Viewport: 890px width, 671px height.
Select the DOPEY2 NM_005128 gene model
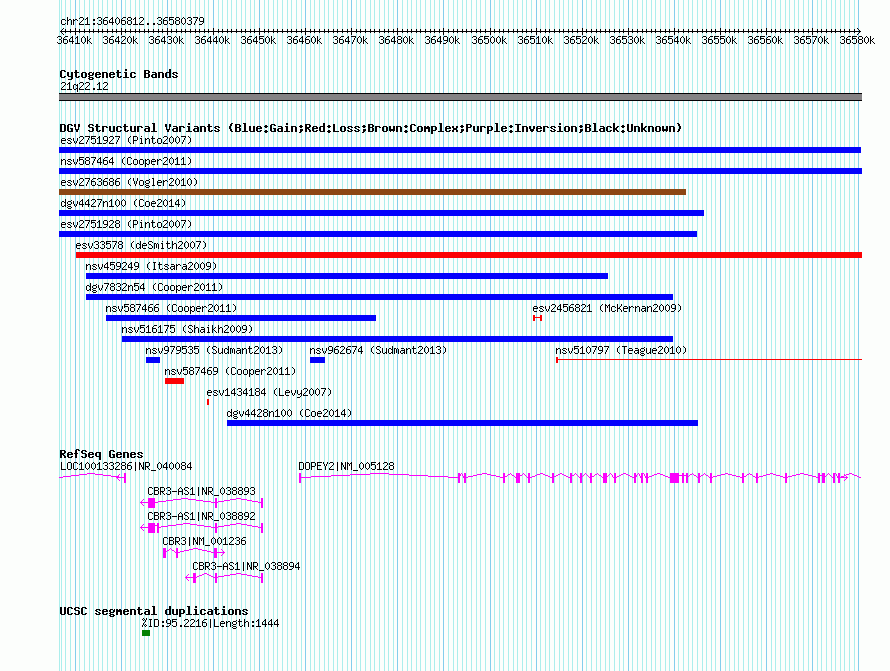(580, 478)
